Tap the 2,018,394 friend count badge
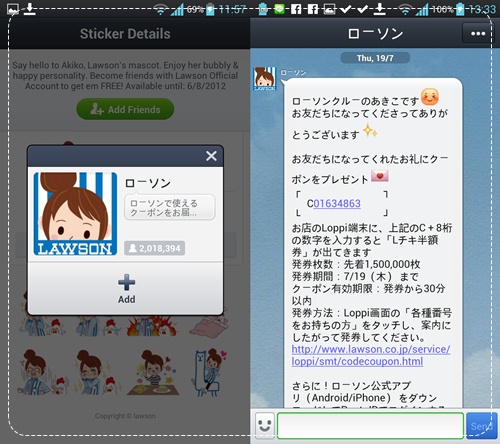This screenshot has width=500, height=444. (x=155, y=248)
